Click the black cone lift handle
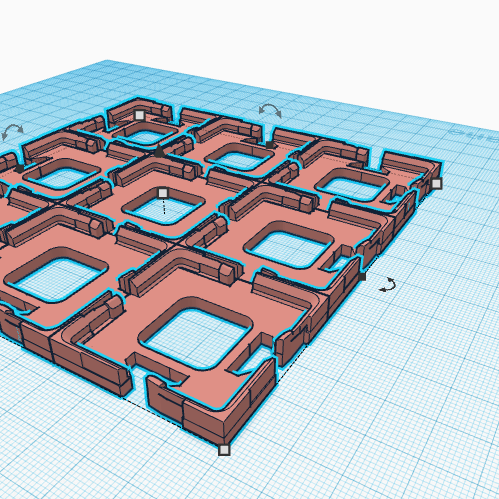 point(159,151)
